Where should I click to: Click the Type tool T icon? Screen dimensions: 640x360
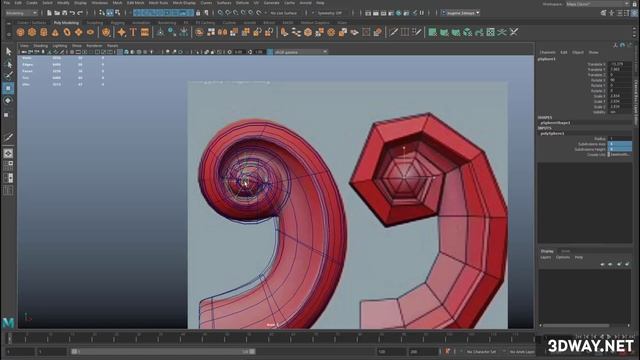[x=133, y=32]
